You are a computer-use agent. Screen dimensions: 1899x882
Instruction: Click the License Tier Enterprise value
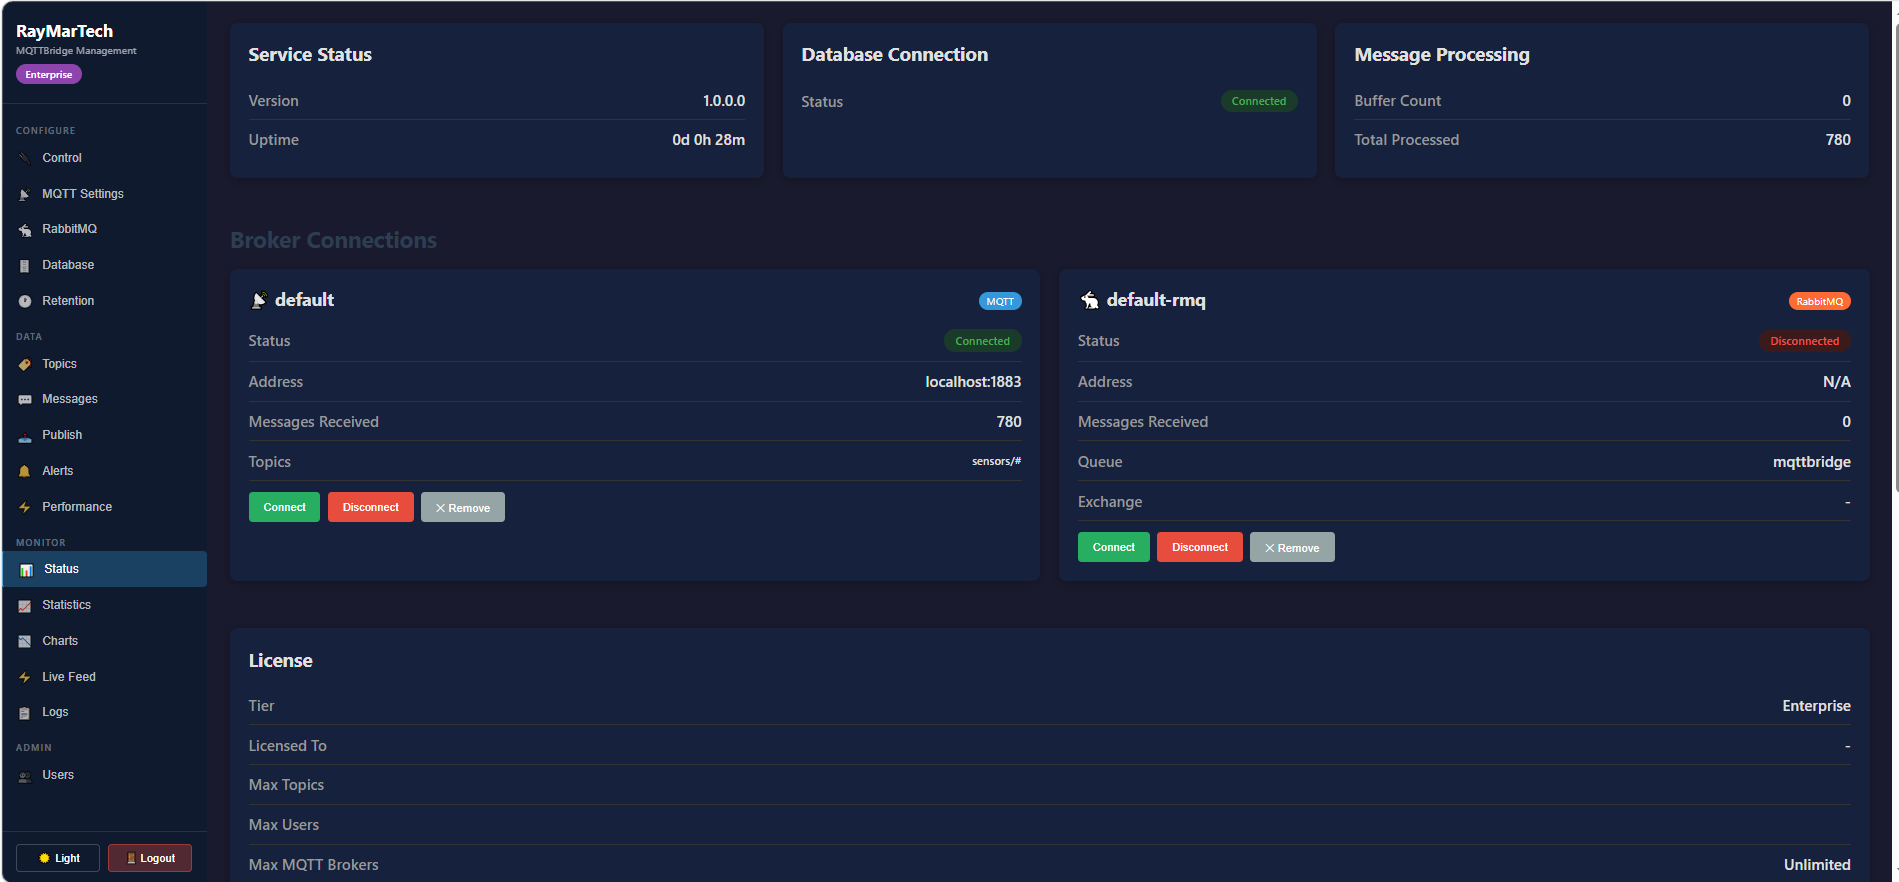pyautogui.click(x=1816, y=706)
